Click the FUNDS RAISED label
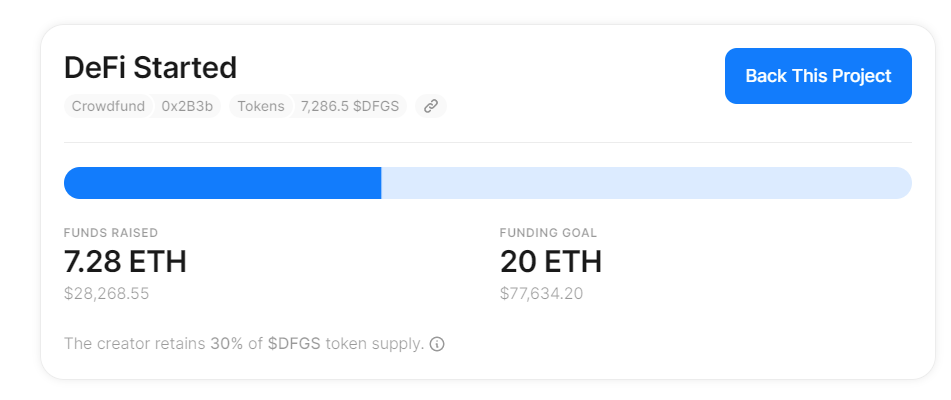Viewport: 951px width, 400px height. [x=111, y=233]
